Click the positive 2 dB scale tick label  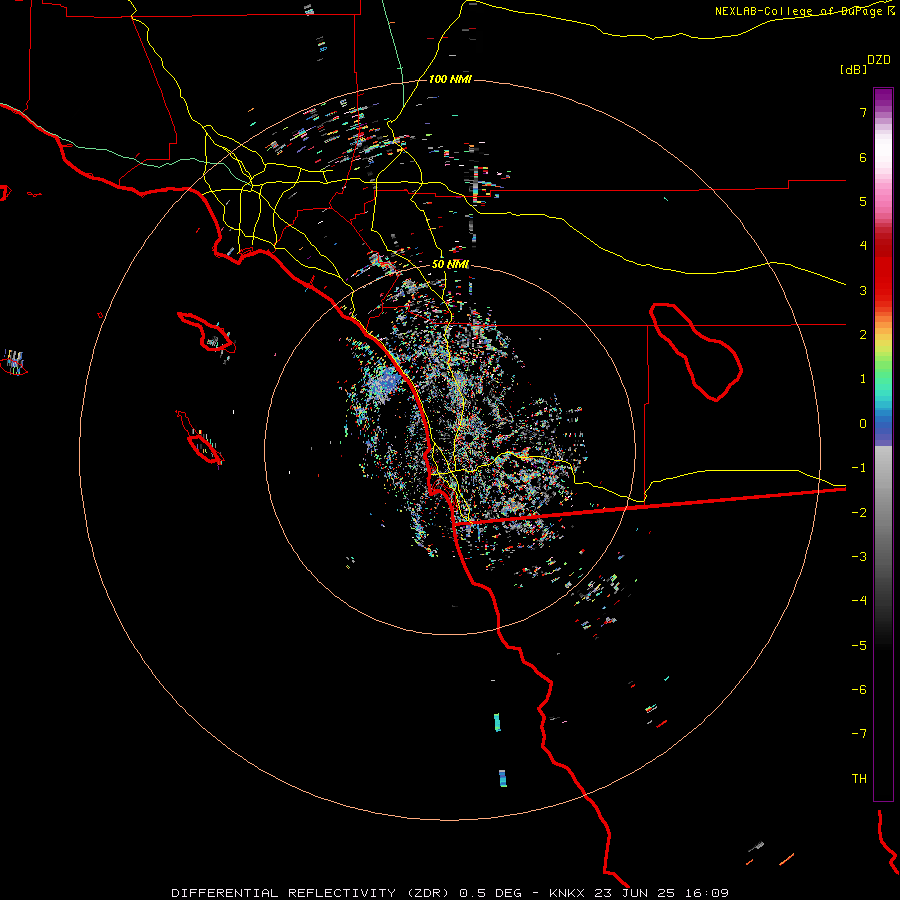pos(863,335)
